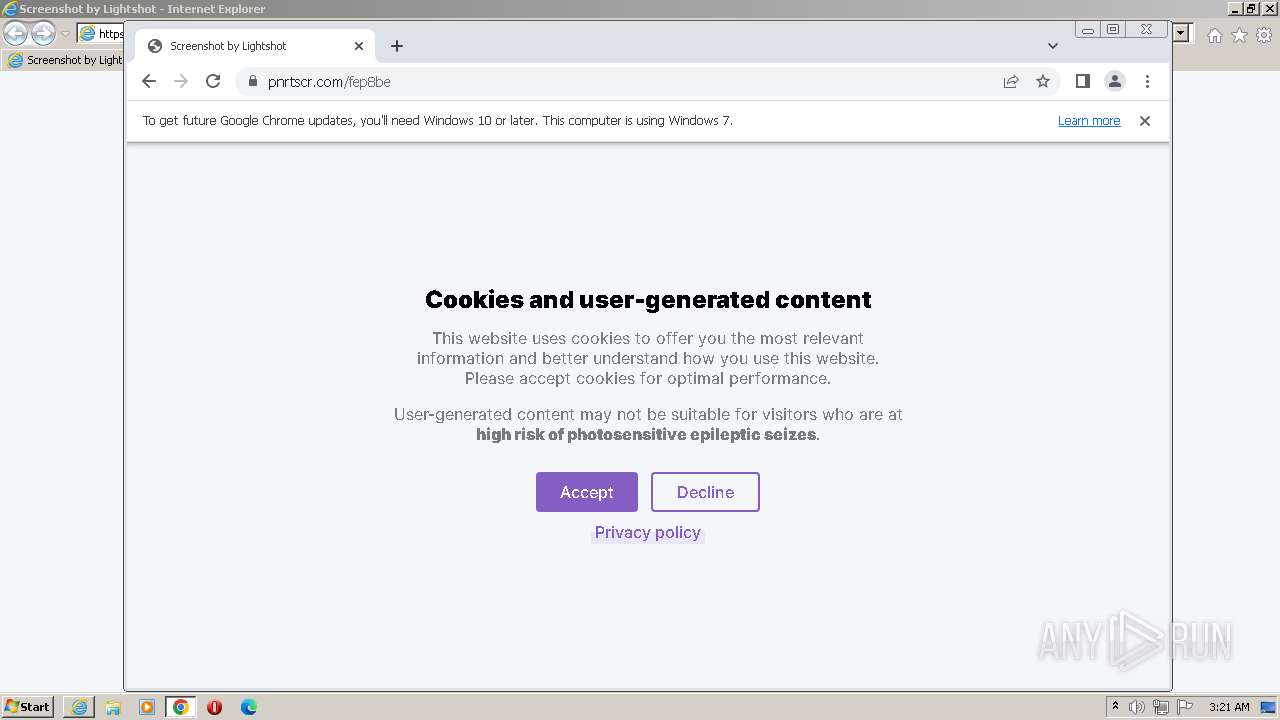Screen dimensions: 1280x720
Task: Launch Internet Explorer from the taskbar
Action: [79, 707]
